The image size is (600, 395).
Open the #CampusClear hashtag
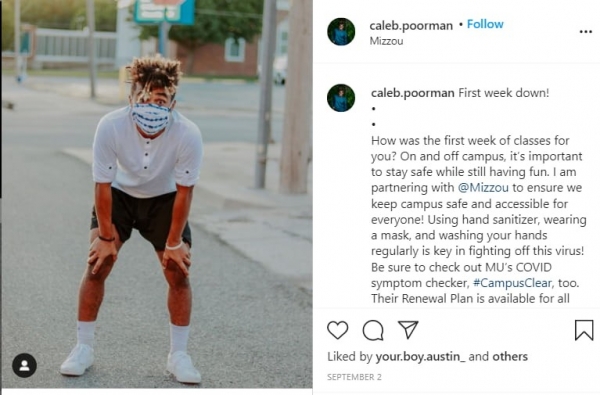coord(512,283)
